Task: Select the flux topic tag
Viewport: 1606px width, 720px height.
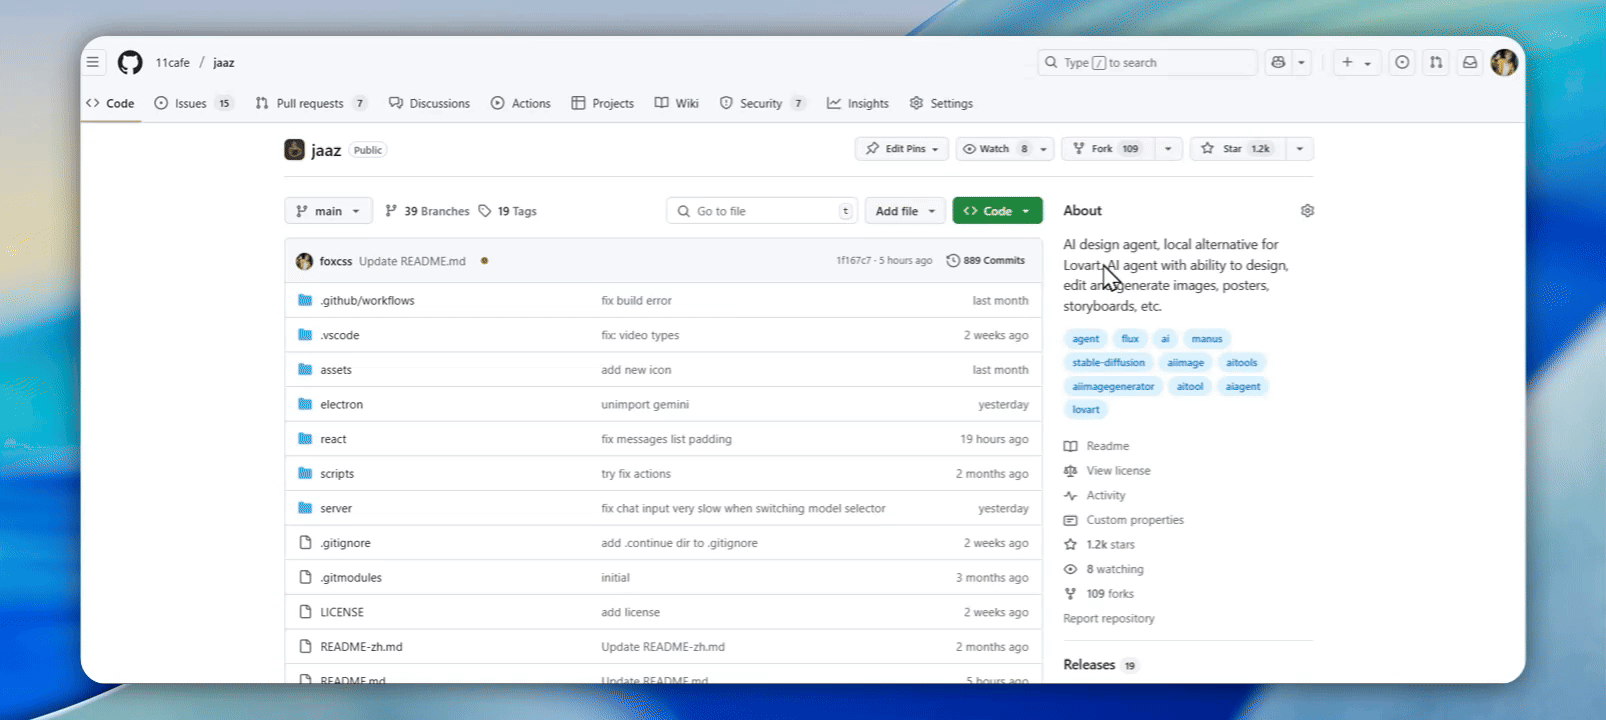Action: click(x=1130, y=339)
